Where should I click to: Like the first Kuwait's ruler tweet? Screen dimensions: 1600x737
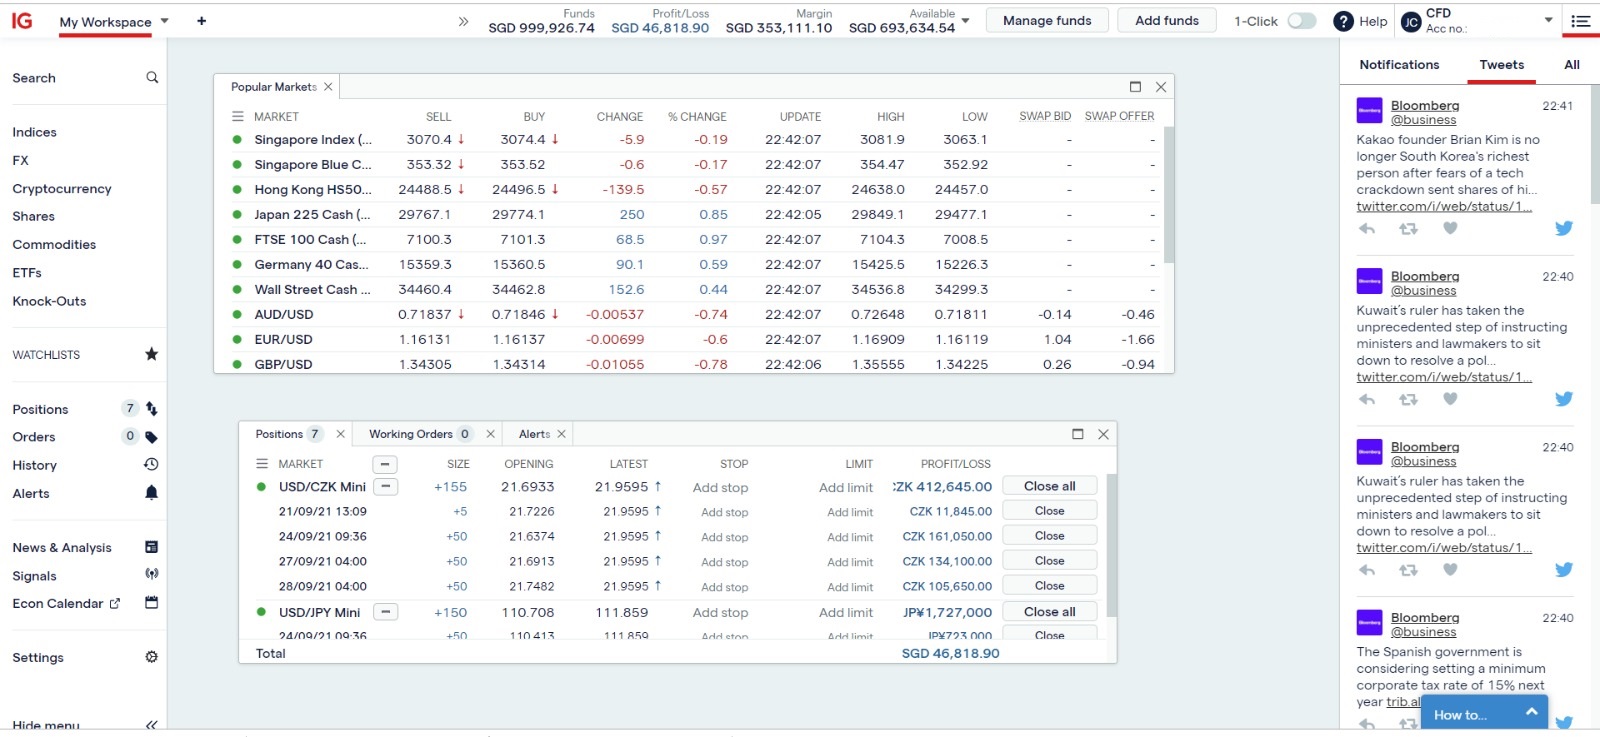[1450, 399]
